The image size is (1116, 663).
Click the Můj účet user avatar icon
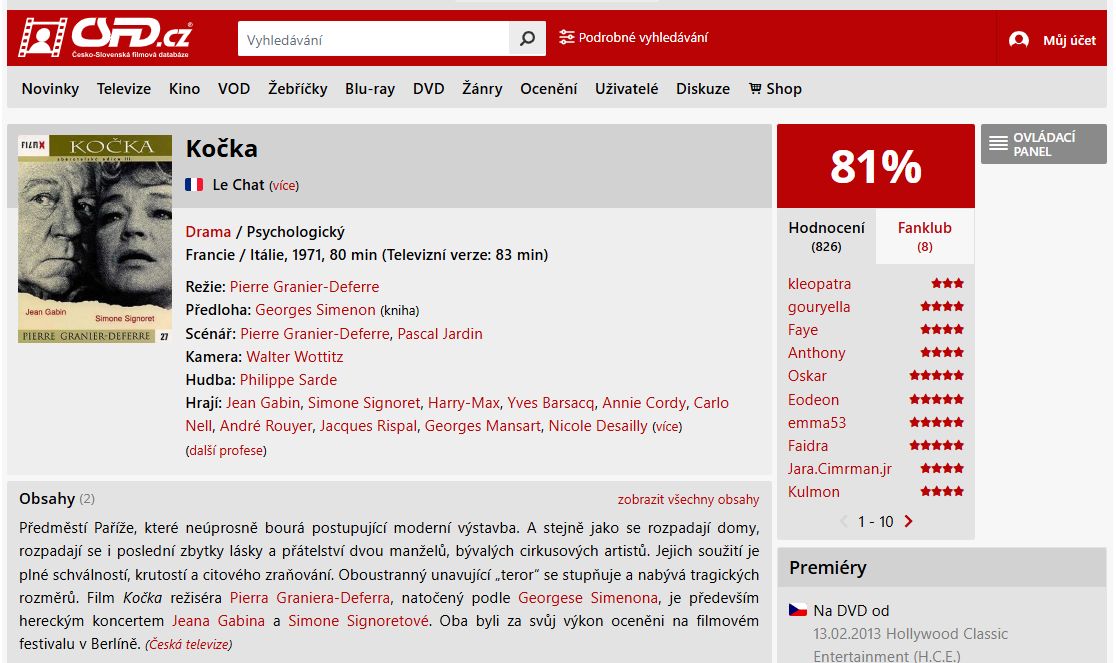[x=1018, y=40]
